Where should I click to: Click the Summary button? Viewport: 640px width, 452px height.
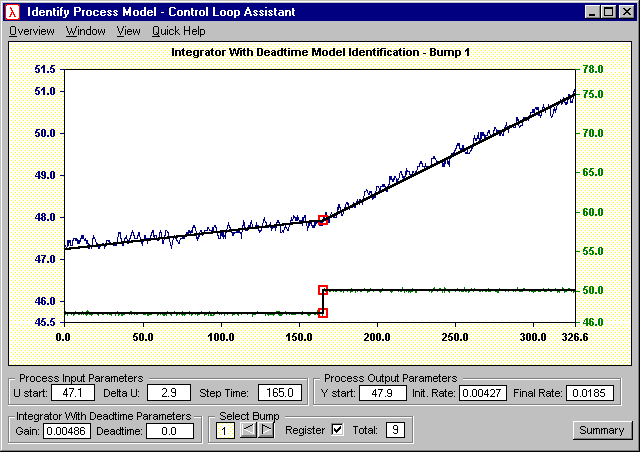pyautogui.click(x=602, y=430)
